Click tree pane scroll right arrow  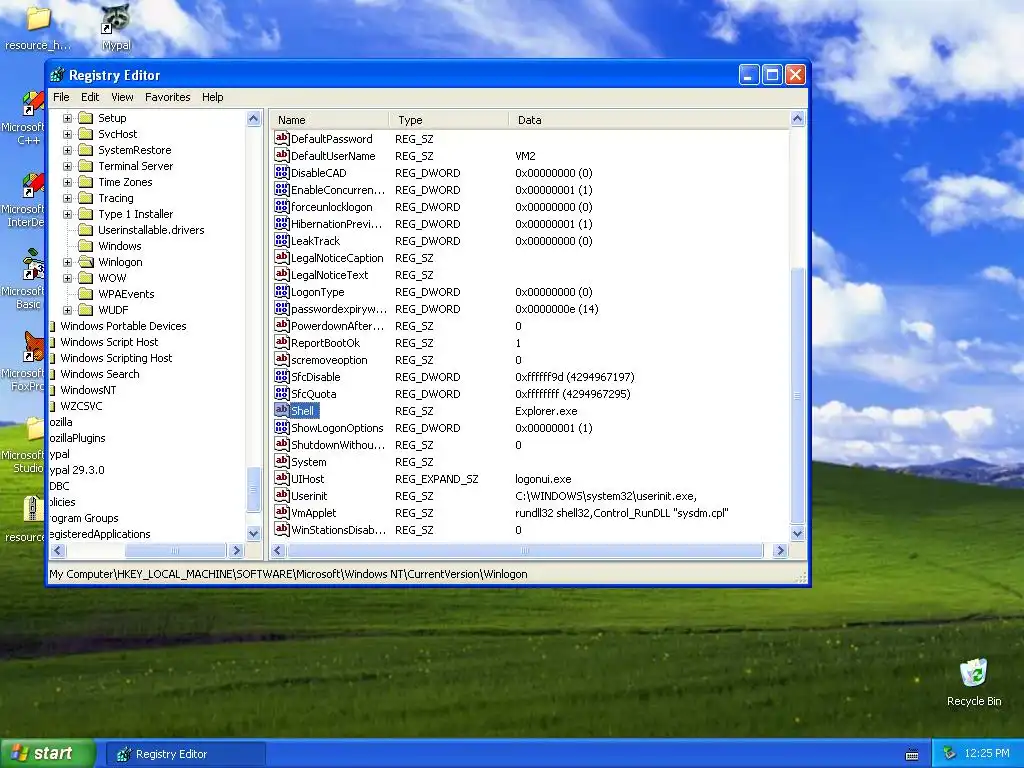coord(236,551)
